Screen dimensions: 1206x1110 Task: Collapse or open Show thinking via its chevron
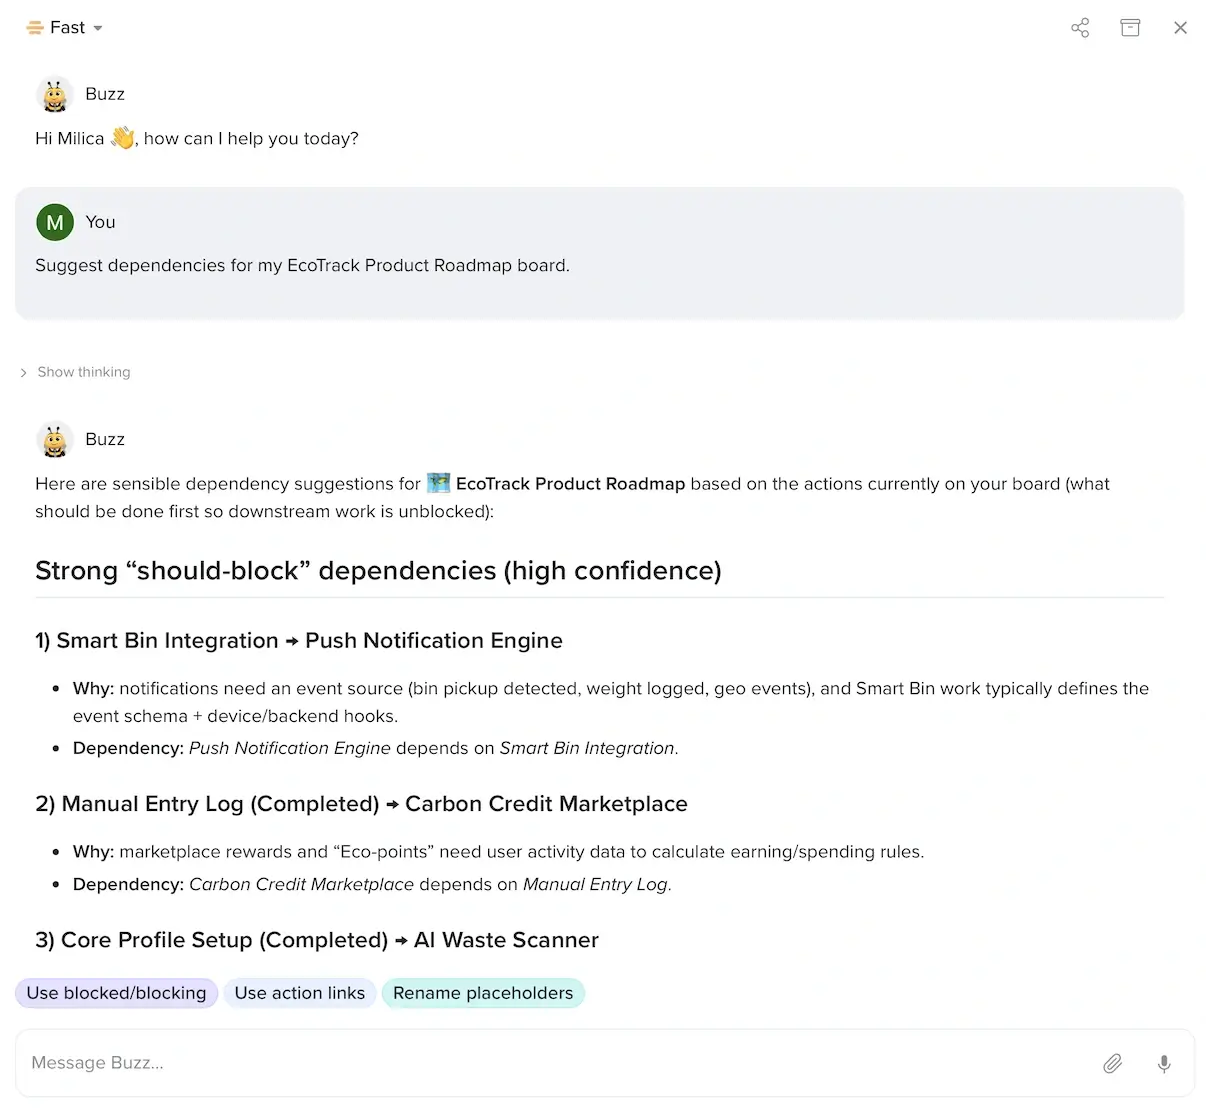tap(23, 372)
